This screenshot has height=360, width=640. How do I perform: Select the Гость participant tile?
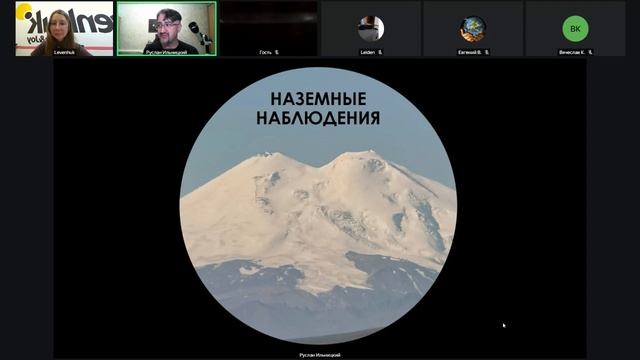click(x=269, y=29)
